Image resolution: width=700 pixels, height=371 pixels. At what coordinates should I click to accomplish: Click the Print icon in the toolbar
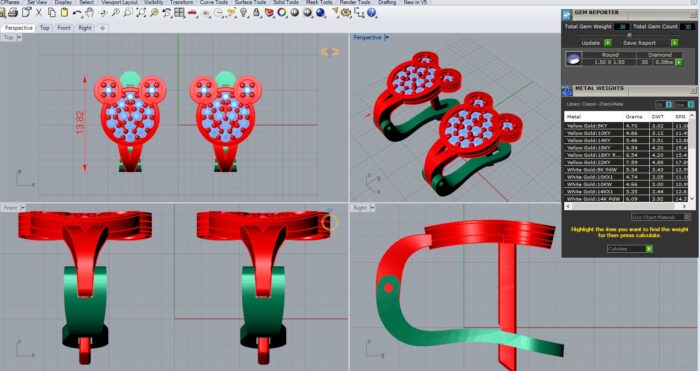coord(13,13)
